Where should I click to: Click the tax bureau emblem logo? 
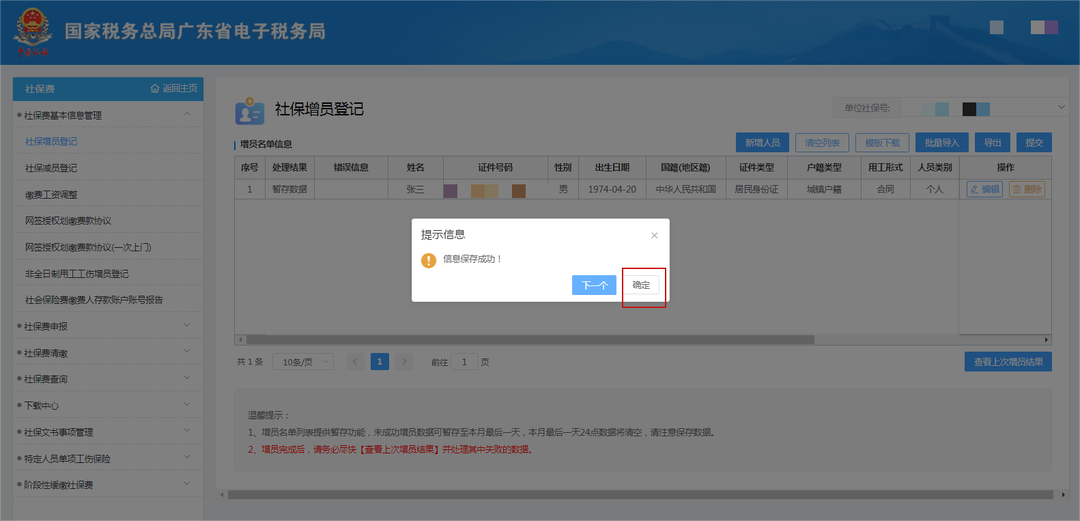point(32,32)
